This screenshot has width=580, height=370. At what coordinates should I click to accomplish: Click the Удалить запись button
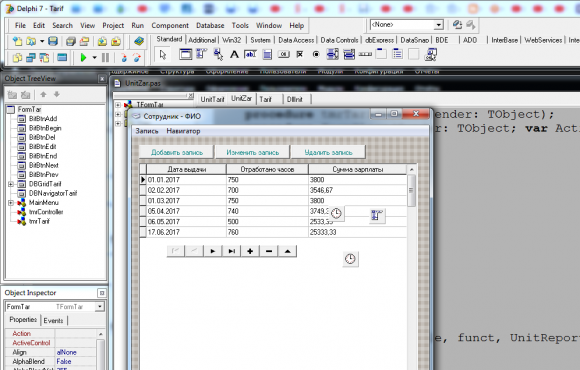(x=328, y=152)
